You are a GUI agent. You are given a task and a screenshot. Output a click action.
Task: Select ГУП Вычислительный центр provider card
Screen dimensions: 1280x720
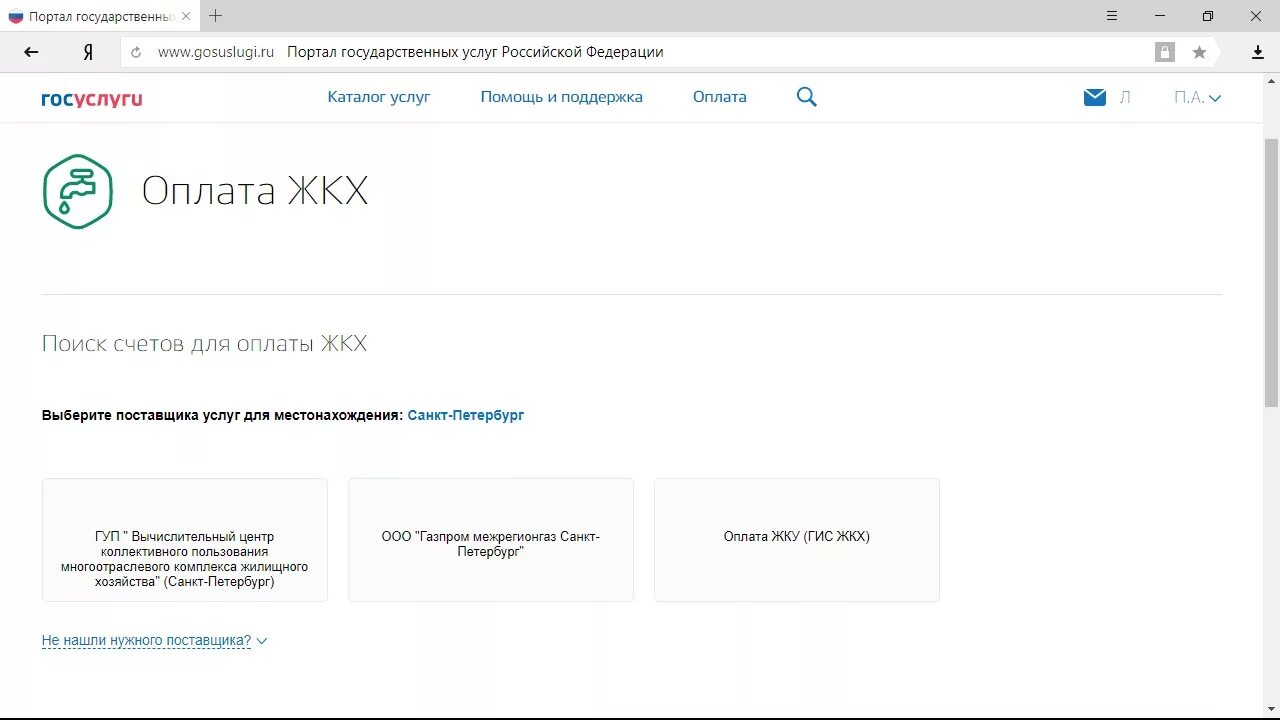tap(185, 540)
